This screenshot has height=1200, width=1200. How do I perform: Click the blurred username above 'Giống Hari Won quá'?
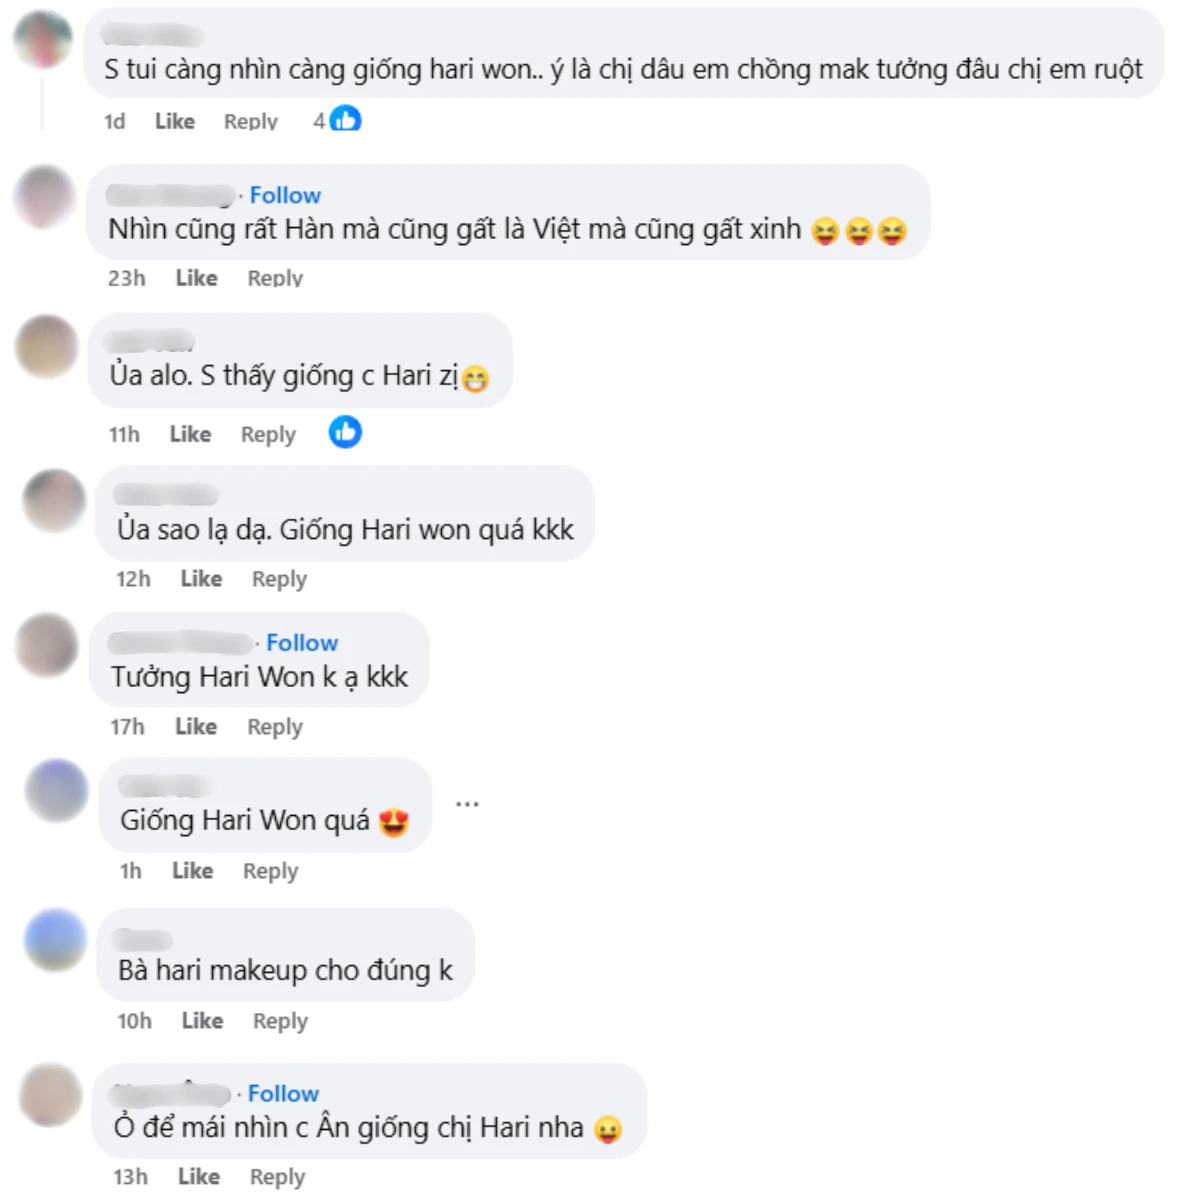point(164,786)
